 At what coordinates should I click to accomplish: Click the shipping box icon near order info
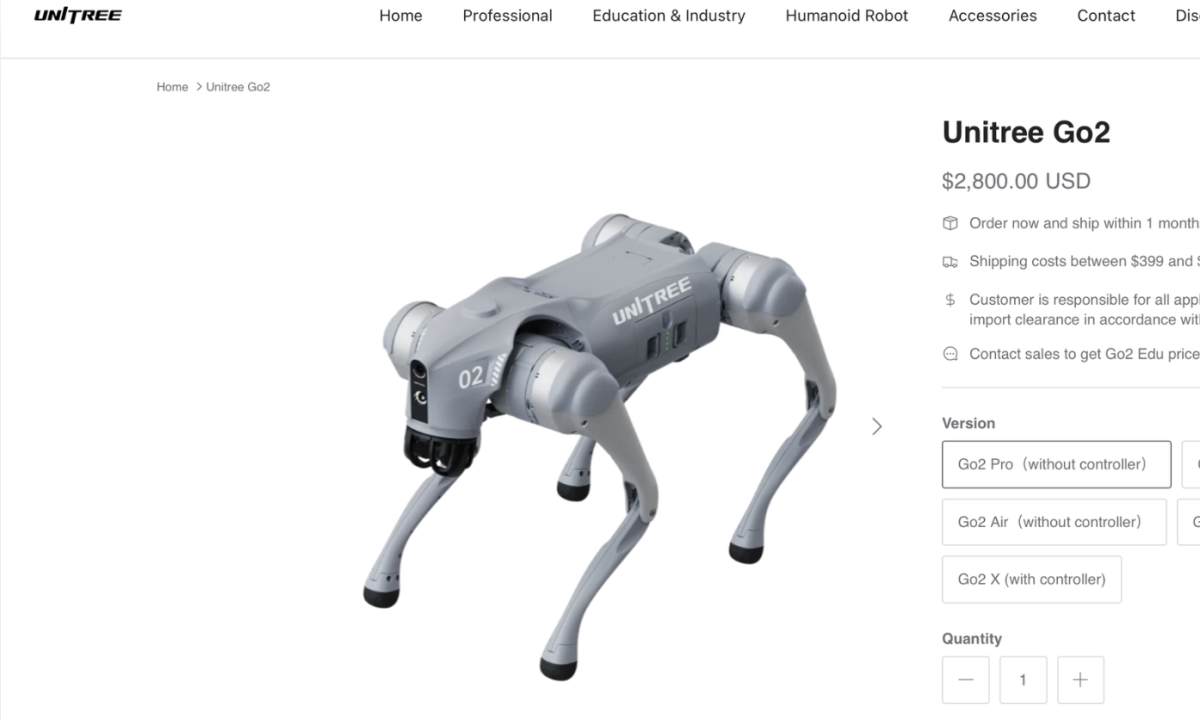click(x=950, y=223)
